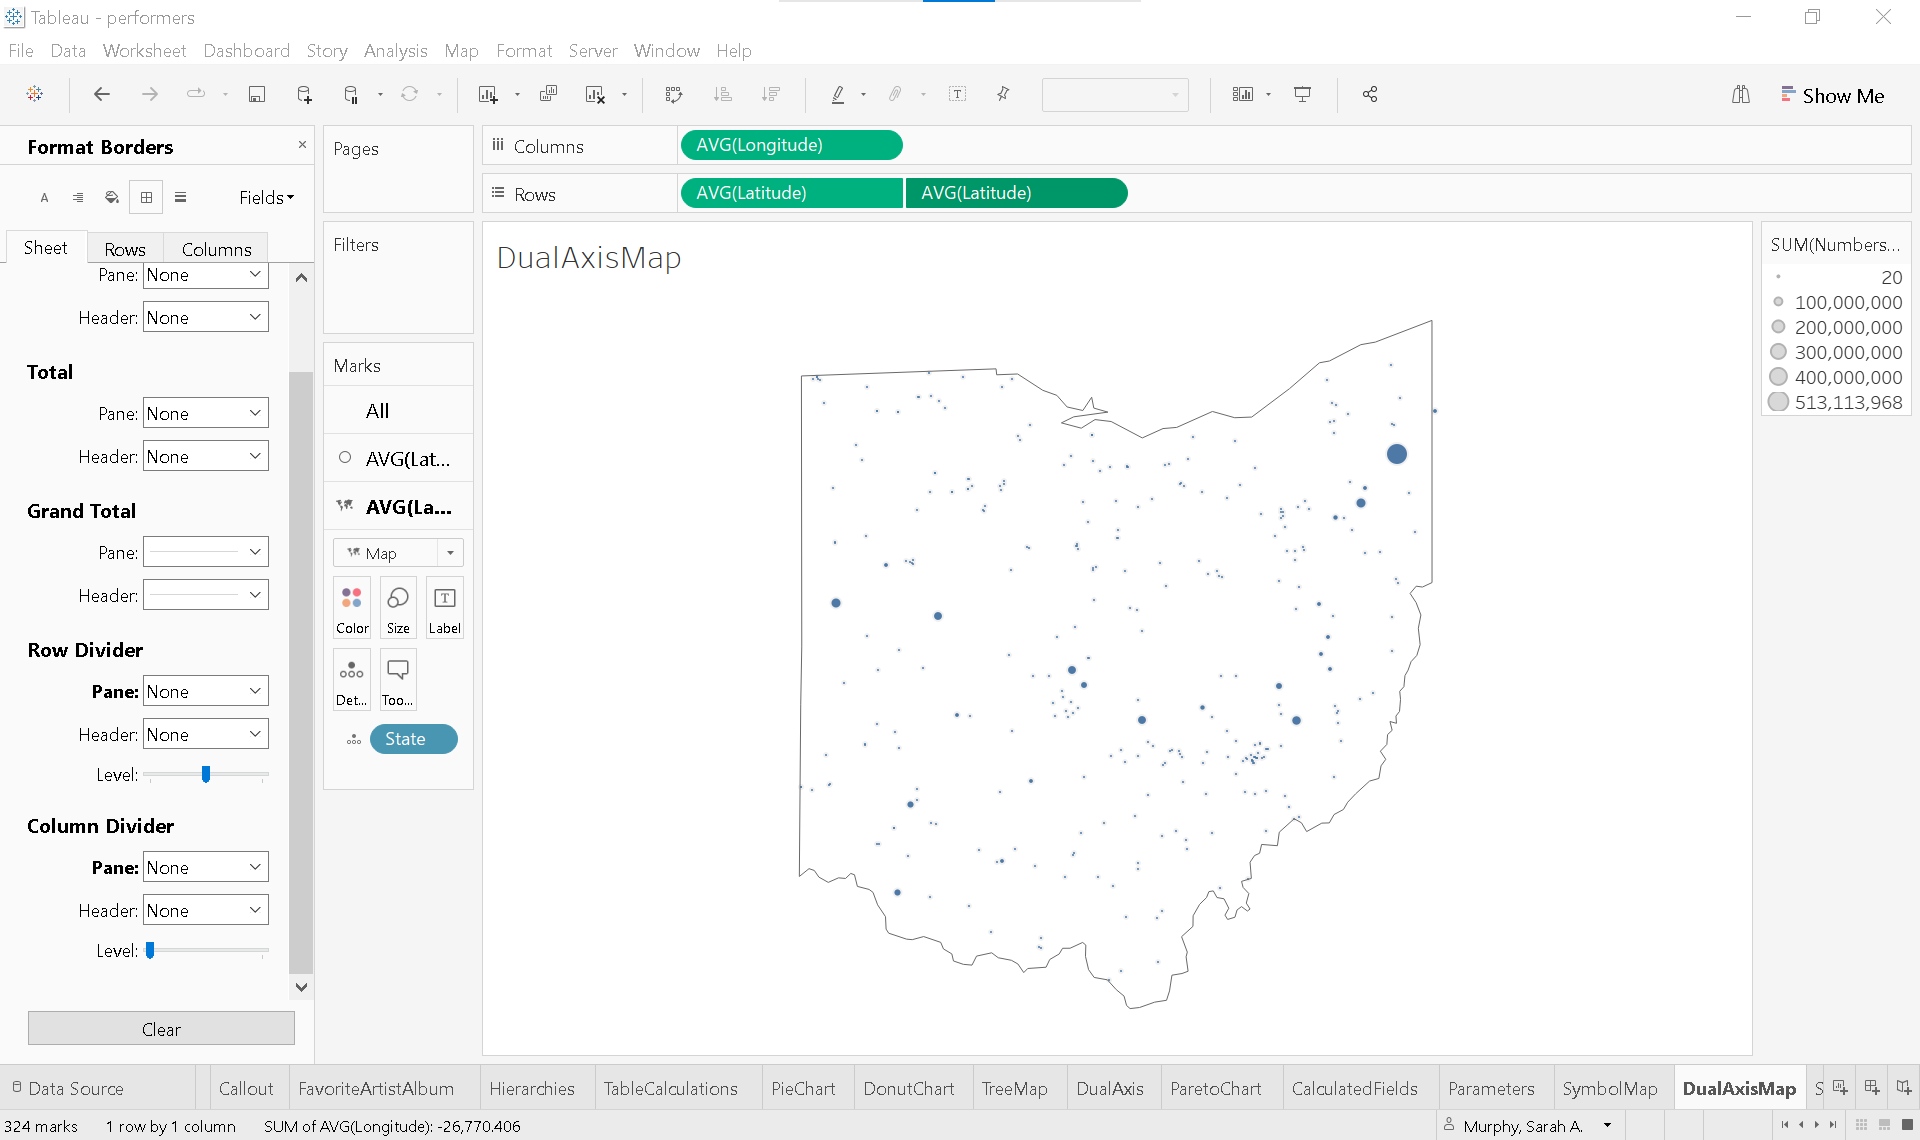Open Row Divider Pane dropdown
This screenshot has width=1920, height=1140.
click(205, 692)
